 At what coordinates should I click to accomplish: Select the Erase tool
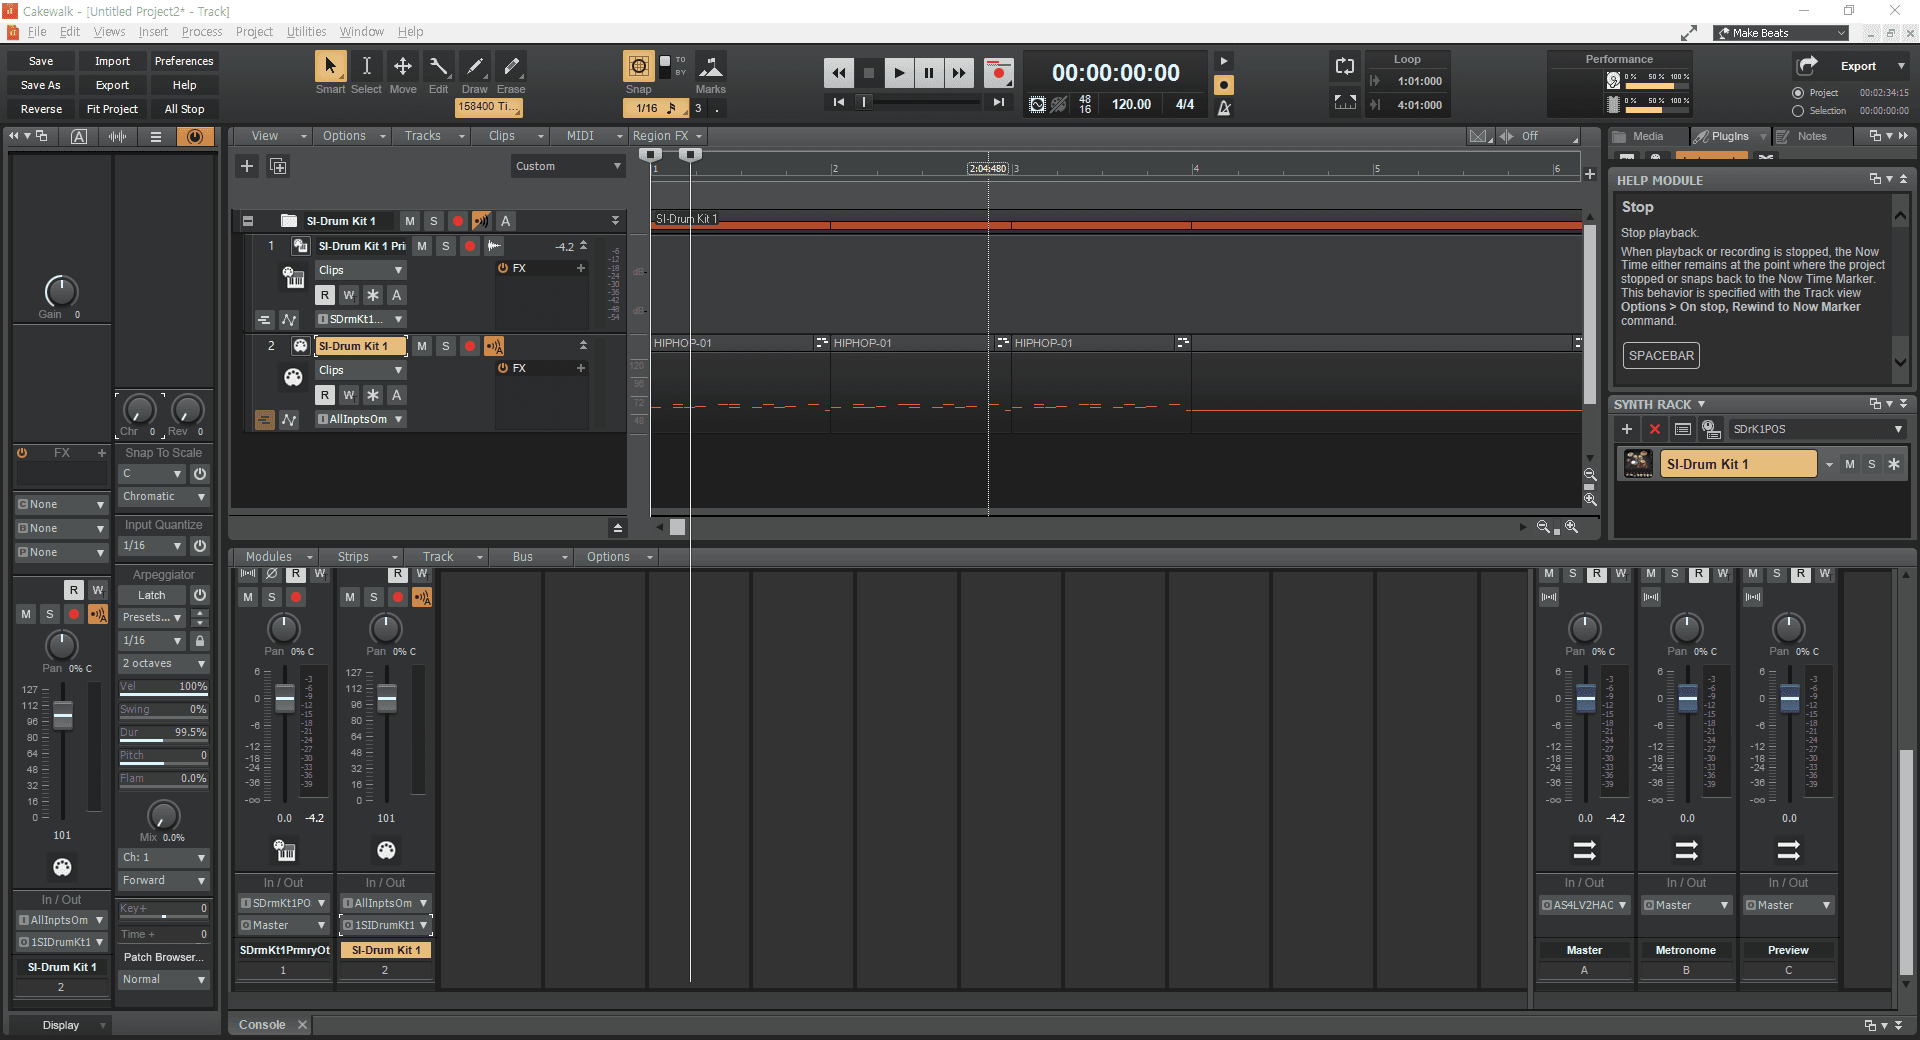[511, 67]
